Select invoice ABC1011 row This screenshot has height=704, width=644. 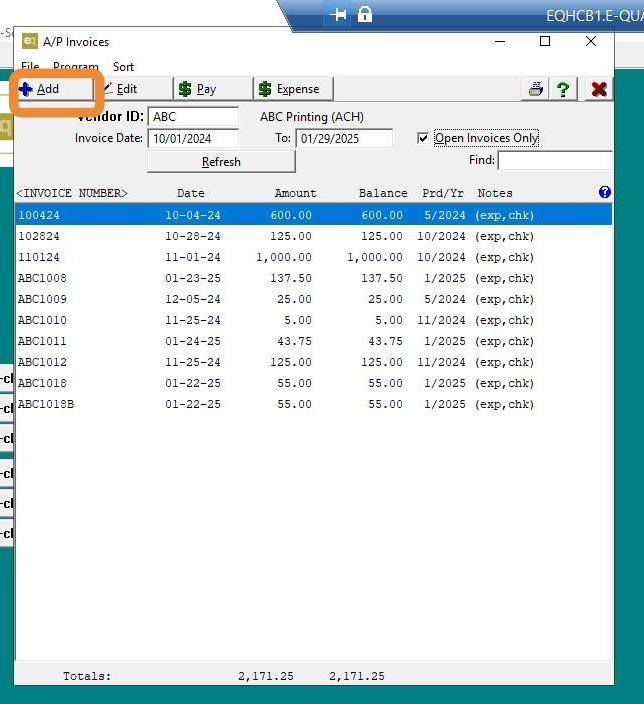coord(313,341)
